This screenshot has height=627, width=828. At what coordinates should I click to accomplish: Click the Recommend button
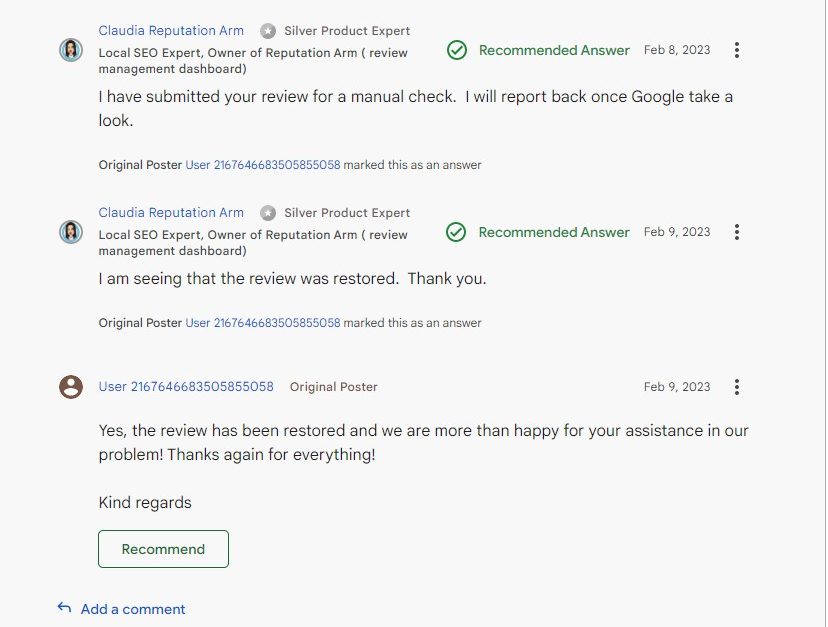pyautogui.click(x=163, y=549)
